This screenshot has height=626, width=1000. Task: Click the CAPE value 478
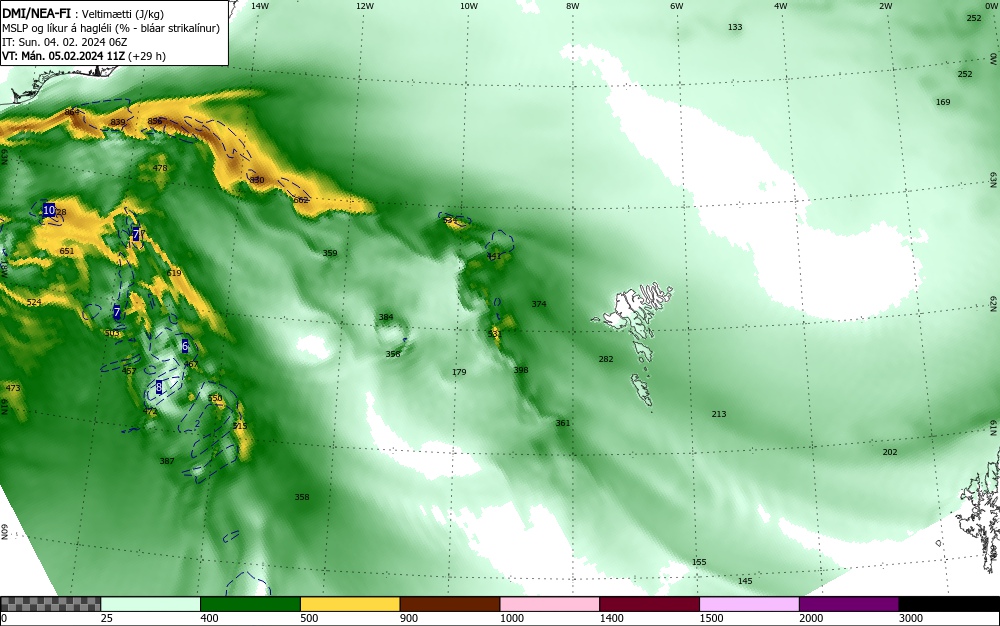pos(160,168)
